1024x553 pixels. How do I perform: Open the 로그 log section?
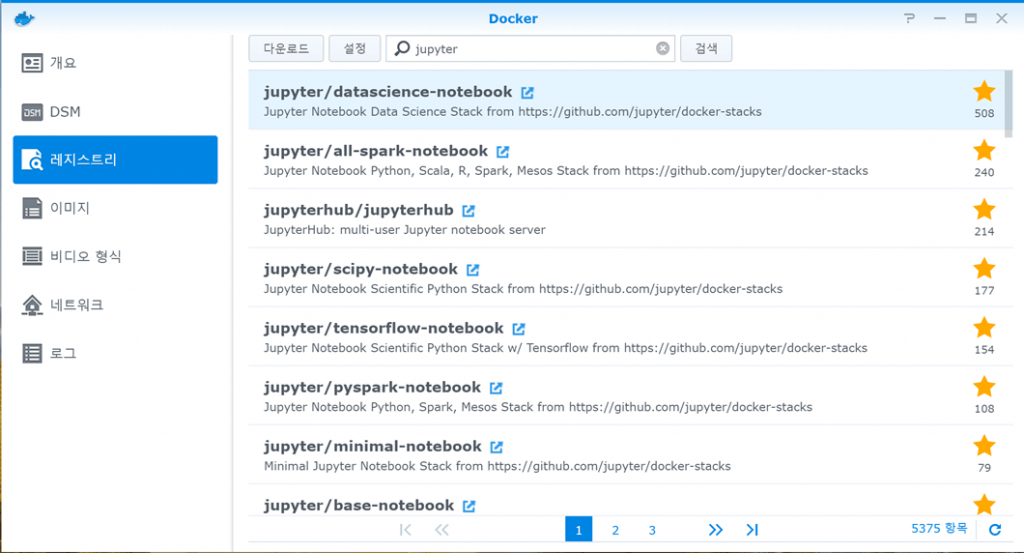click(x=115, y=353)
